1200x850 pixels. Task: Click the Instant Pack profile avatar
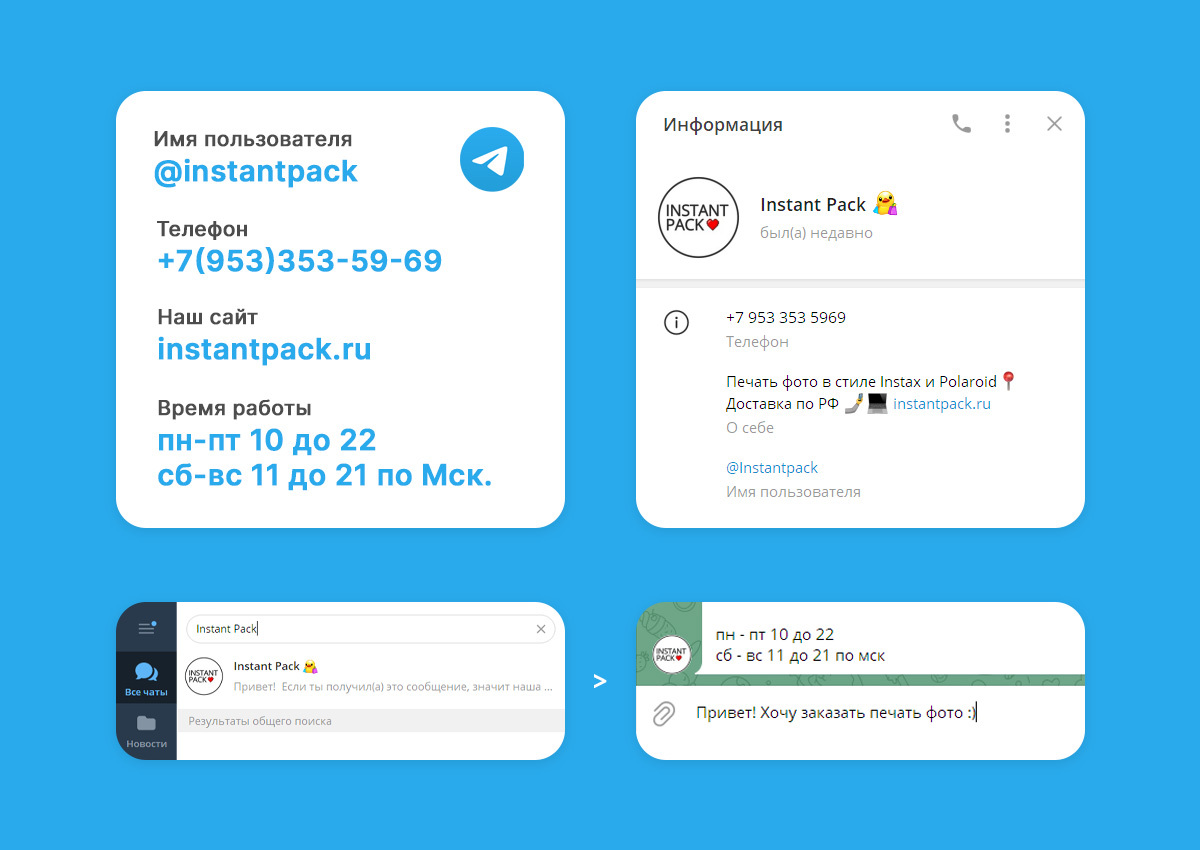[699, 218]
